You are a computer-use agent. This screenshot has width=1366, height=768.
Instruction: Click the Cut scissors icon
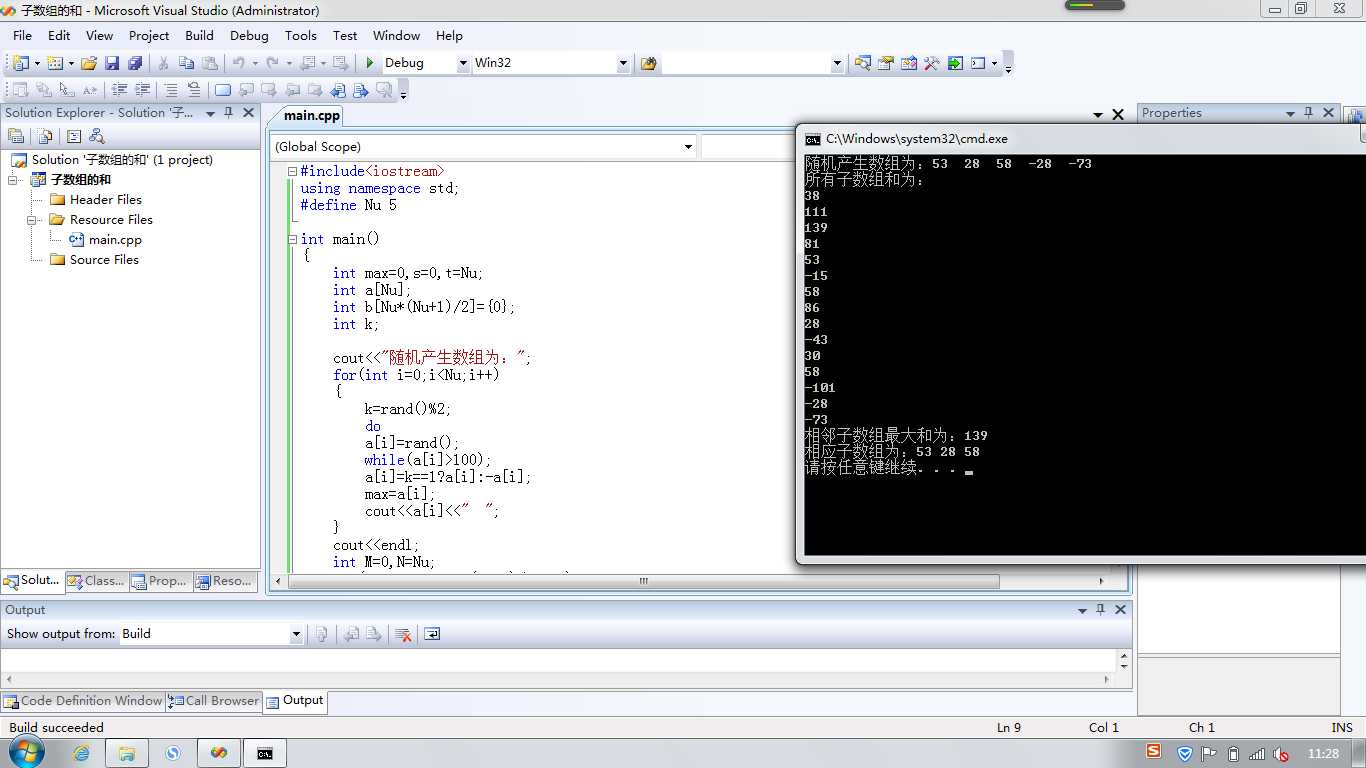point(163,63)
